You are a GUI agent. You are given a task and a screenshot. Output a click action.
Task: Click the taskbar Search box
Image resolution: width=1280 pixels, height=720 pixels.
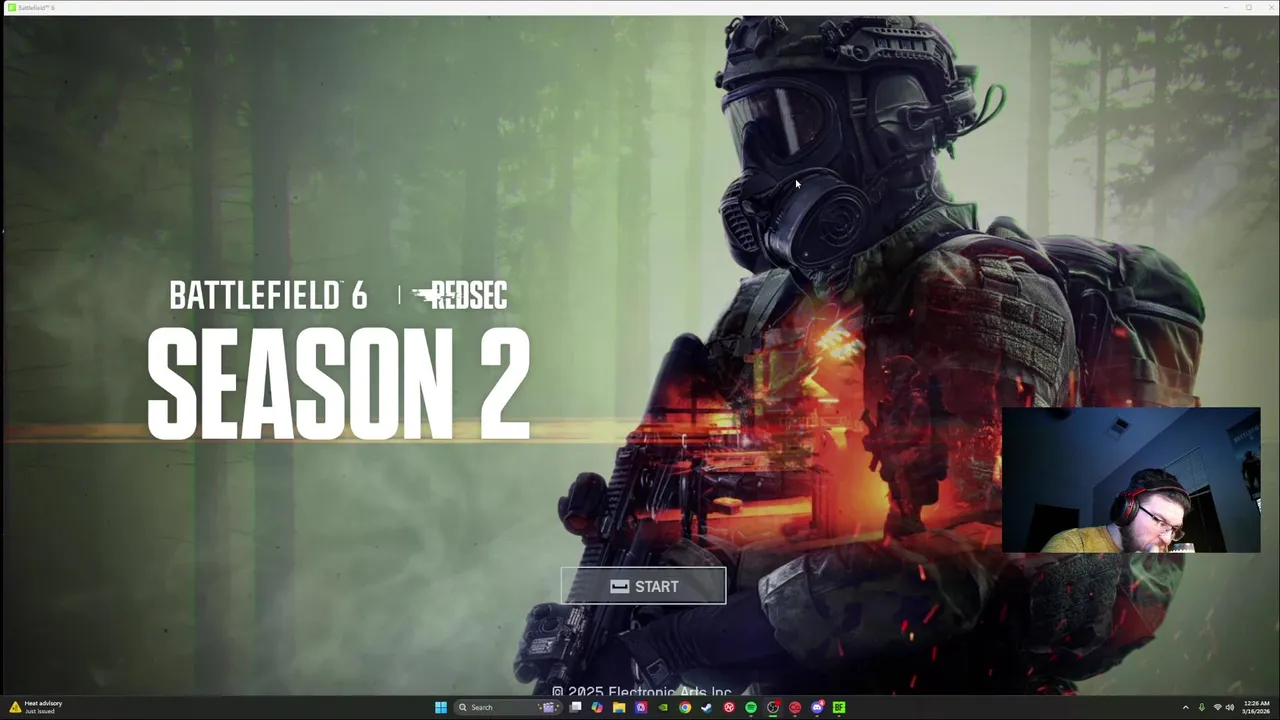click(507, 708)
